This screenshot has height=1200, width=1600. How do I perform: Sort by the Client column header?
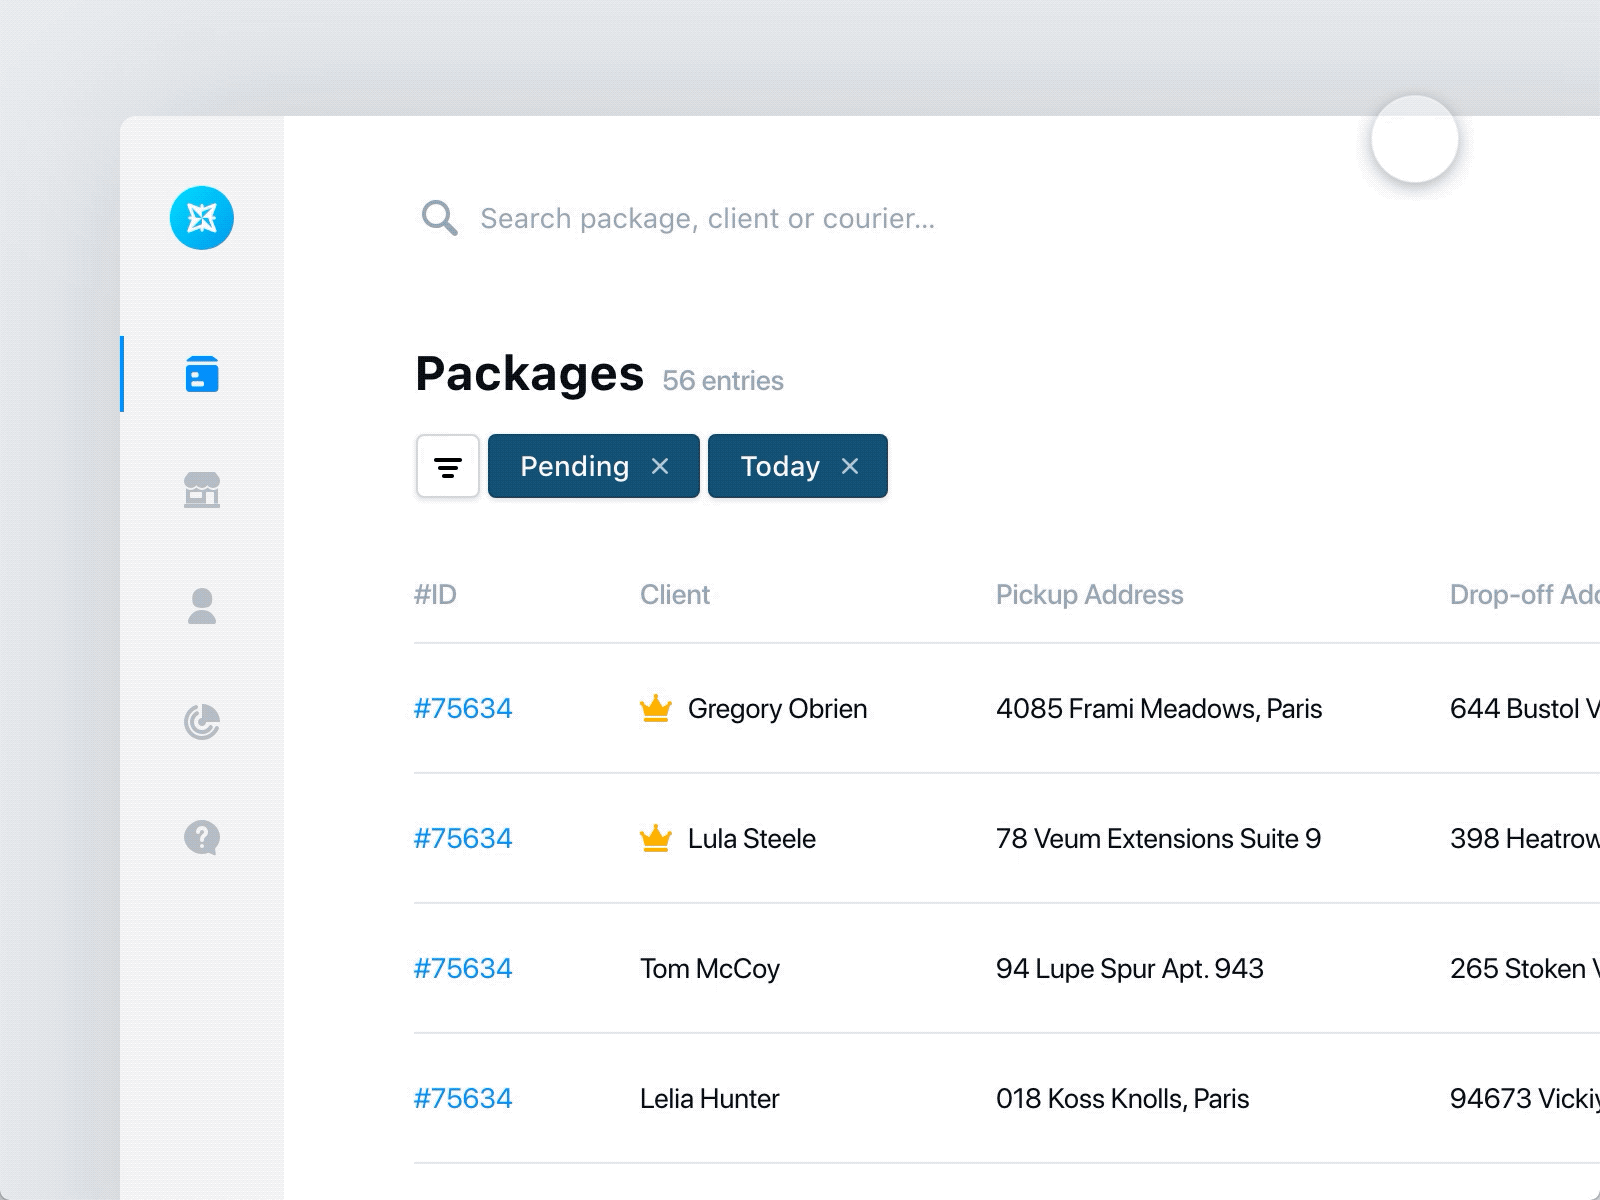[x=675, y=595]
